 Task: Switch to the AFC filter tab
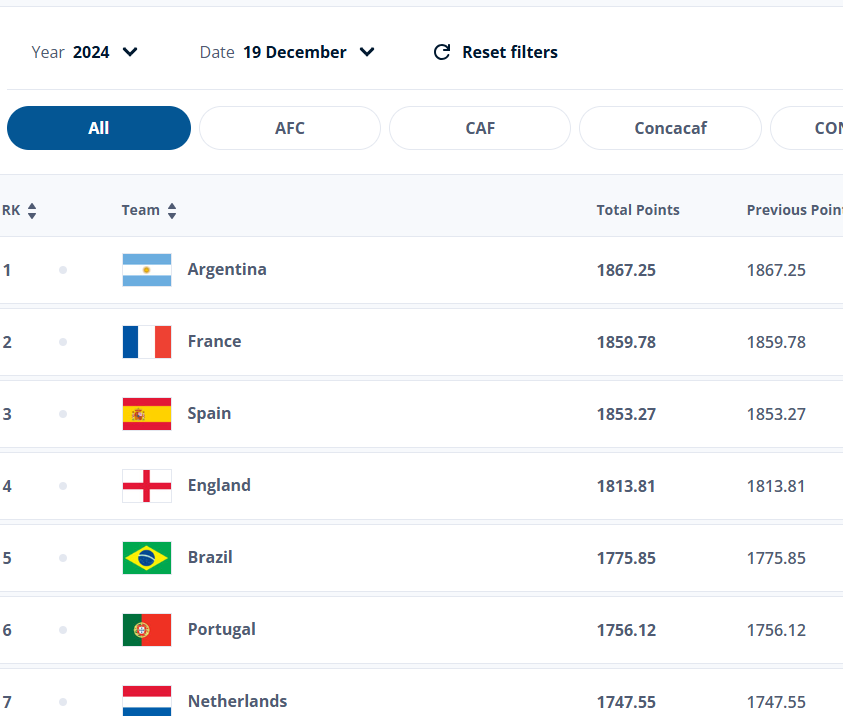click(x=290, y=128)
